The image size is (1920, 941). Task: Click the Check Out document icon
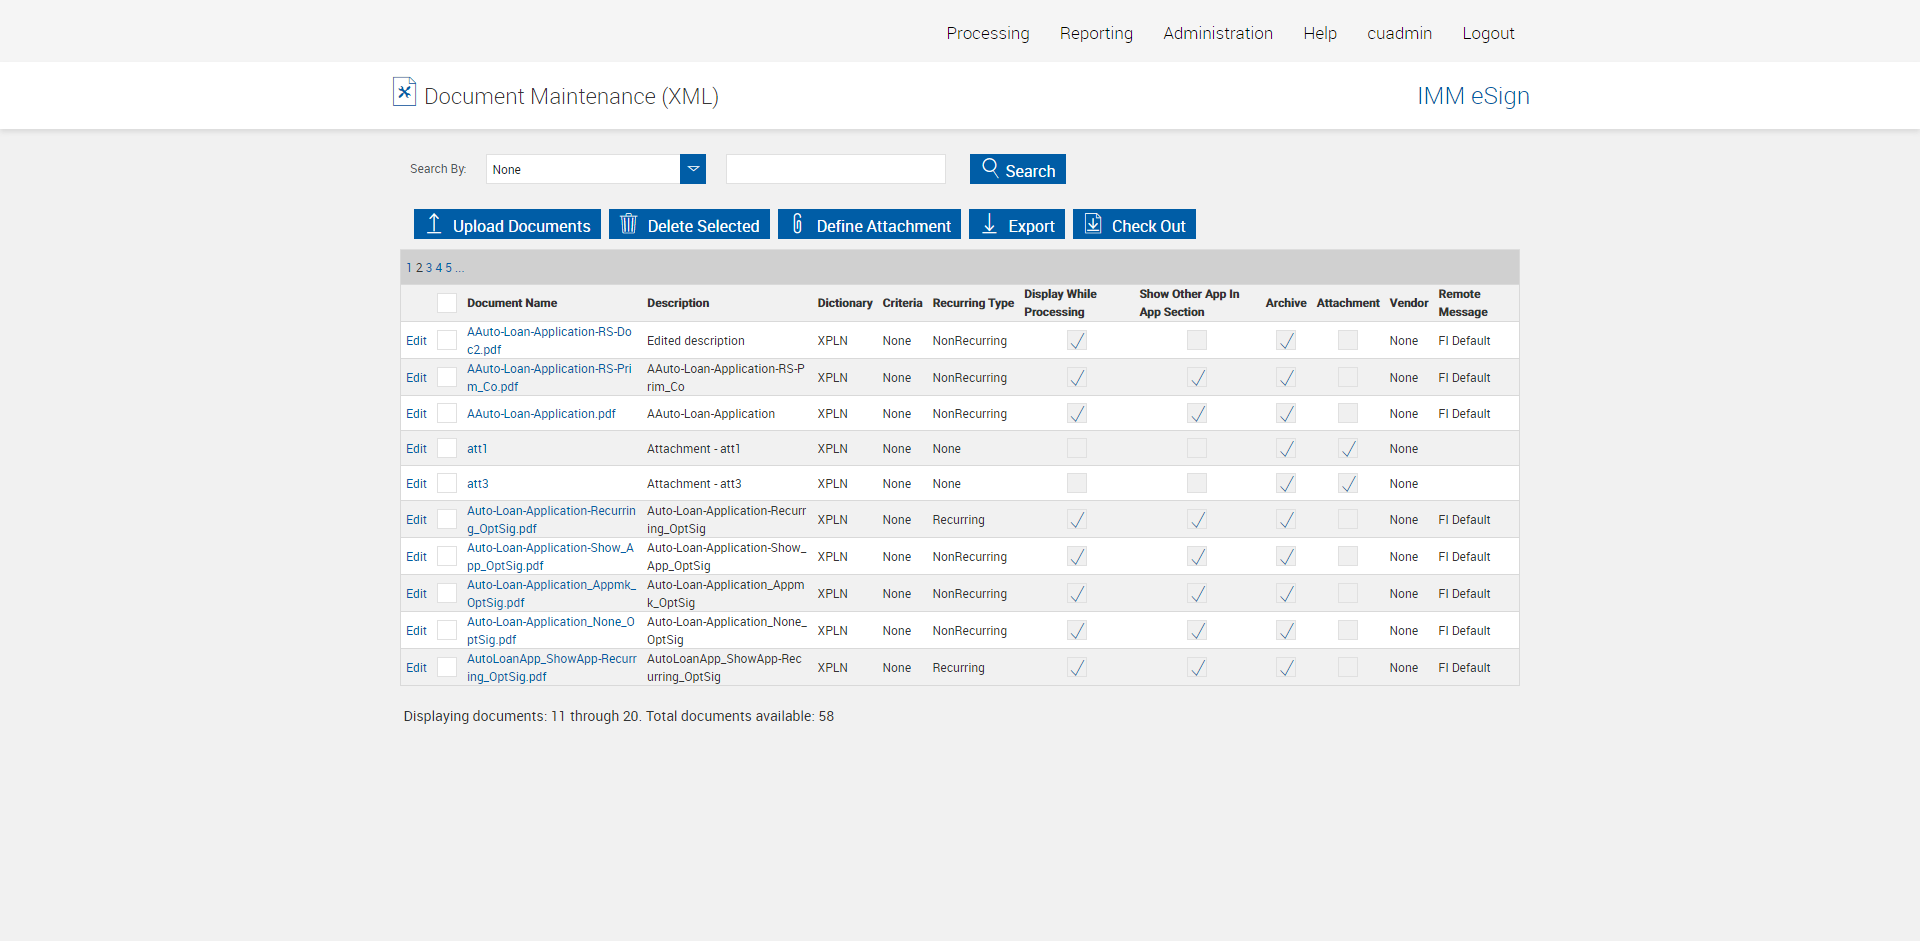tap(1093, 224)
